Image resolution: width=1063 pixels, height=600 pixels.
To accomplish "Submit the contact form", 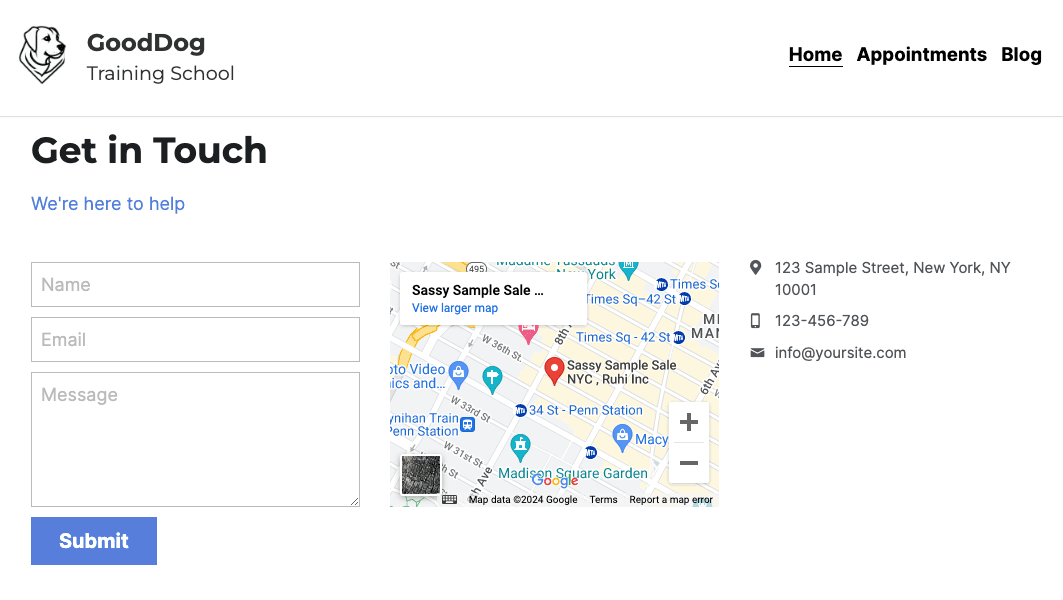I will click(x=94, y=541).
